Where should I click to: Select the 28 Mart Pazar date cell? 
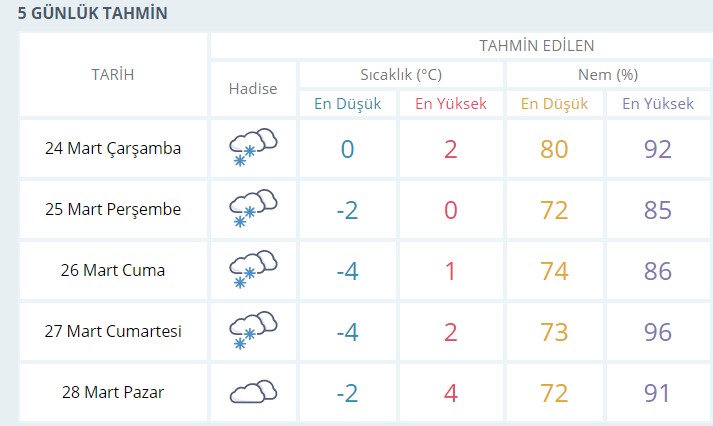coord(113,392)
